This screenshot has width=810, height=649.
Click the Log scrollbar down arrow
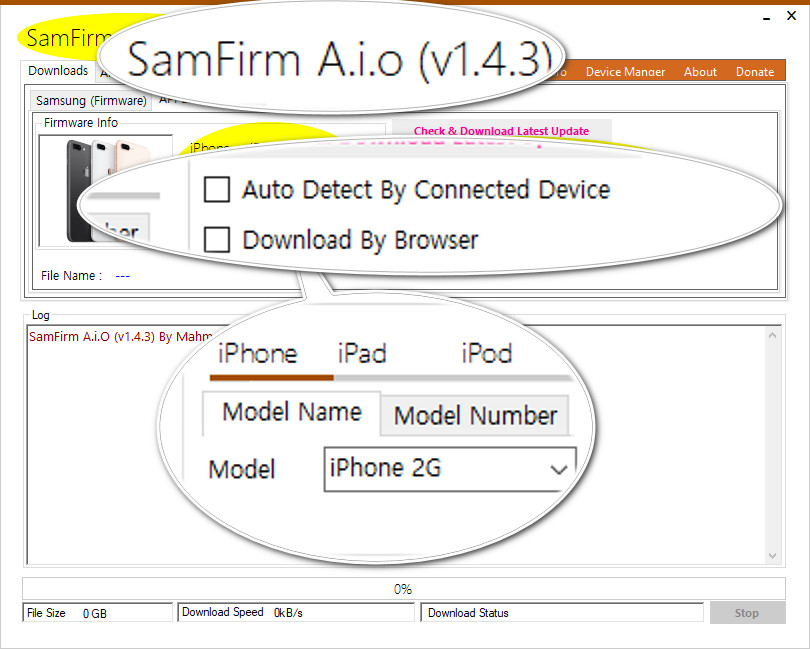coord(772,555)
